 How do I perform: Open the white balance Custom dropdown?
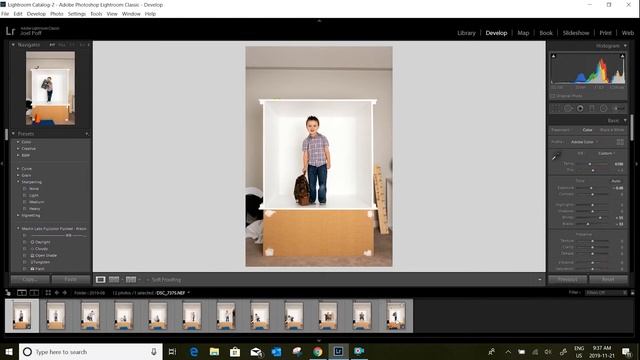click(x=607, y=153)
